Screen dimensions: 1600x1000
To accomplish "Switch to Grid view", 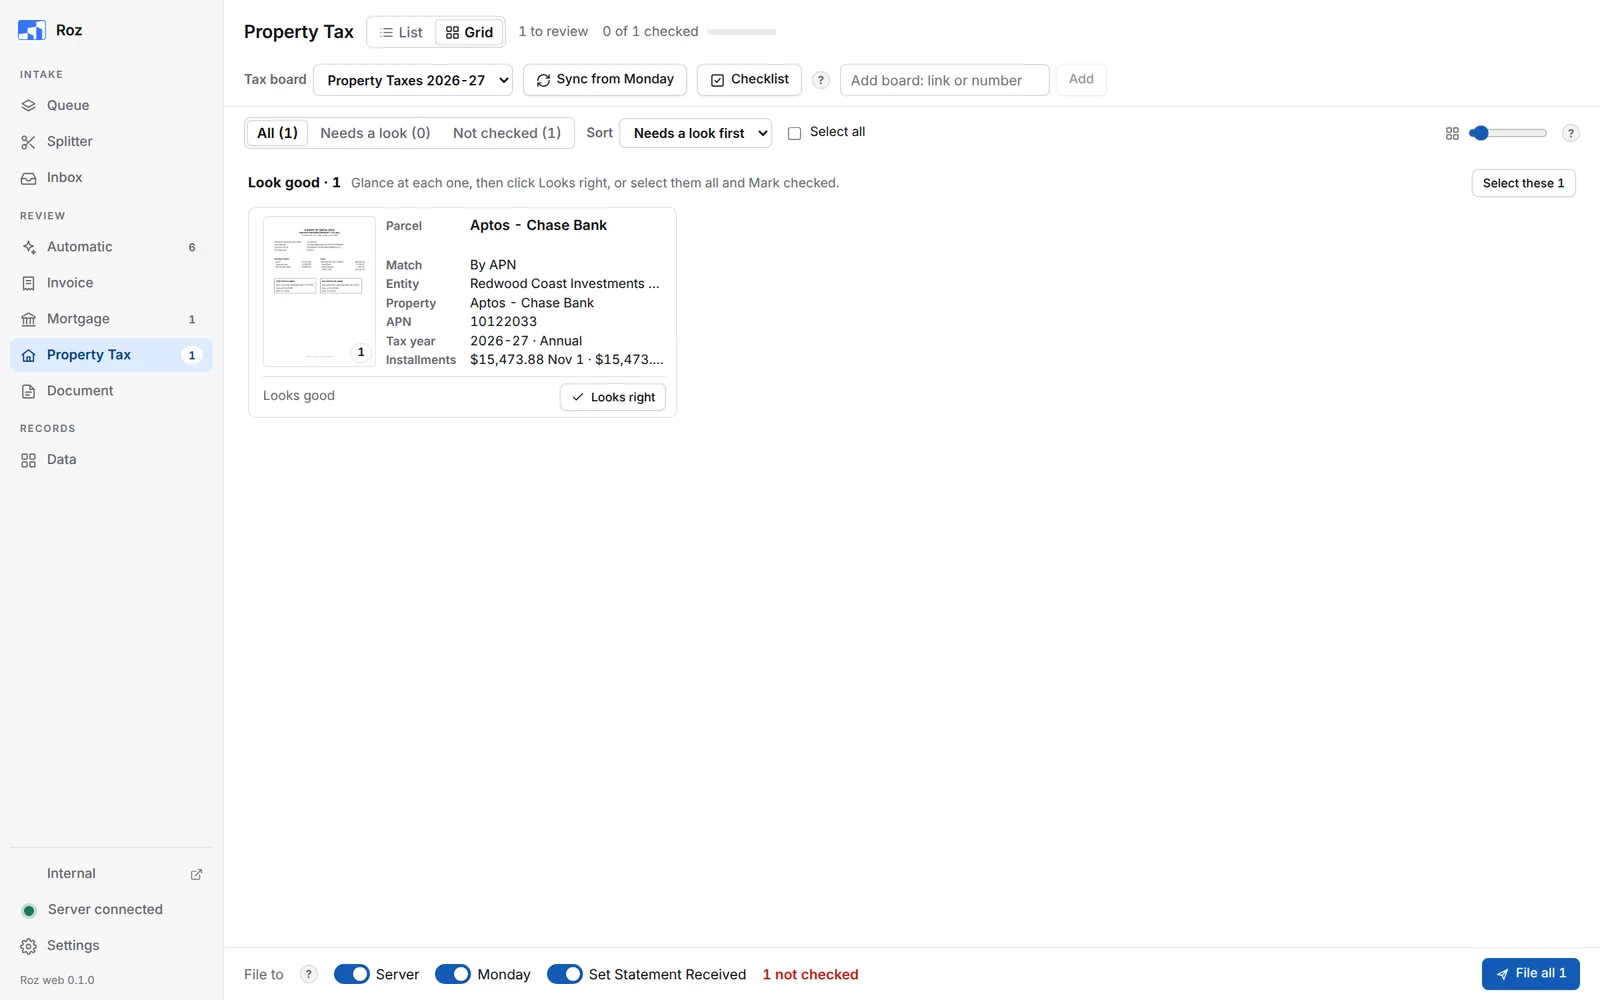I will 470,32.
